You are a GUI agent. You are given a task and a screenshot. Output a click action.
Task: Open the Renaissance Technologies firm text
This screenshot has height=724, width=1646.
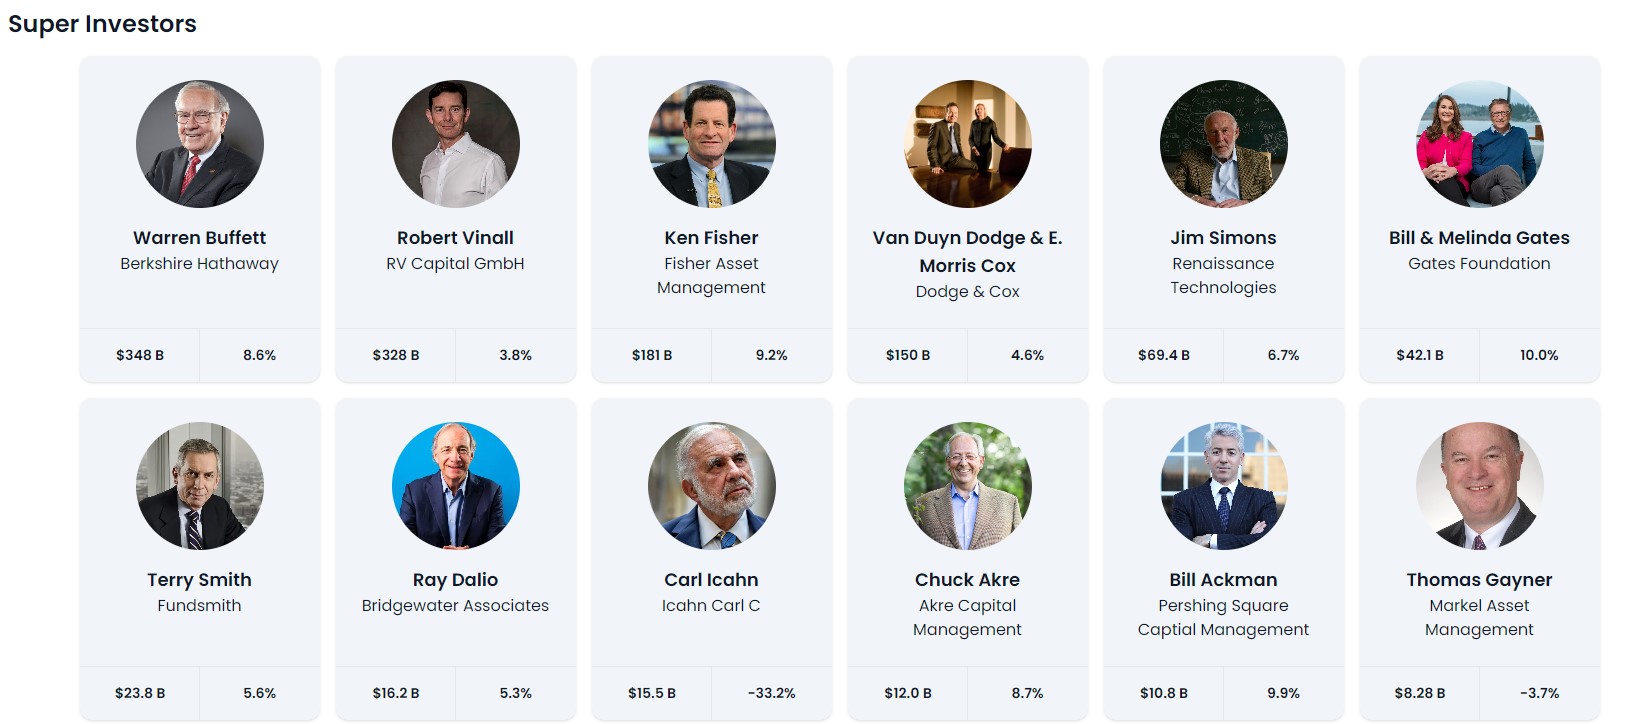[x=1223, y=276]
